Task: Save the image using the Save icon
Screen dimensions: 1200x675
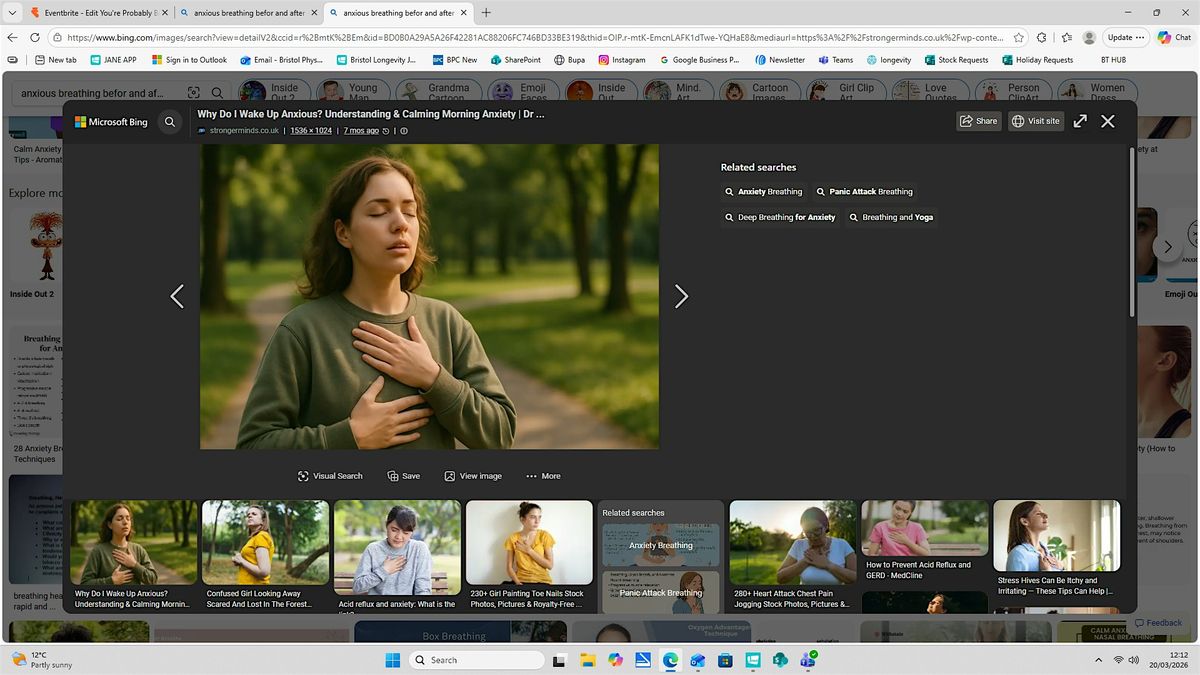Action: coord(393,476)
